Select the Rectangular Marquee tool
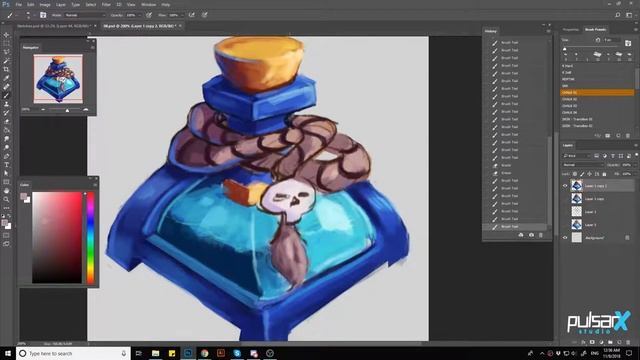 coord(6,43)
